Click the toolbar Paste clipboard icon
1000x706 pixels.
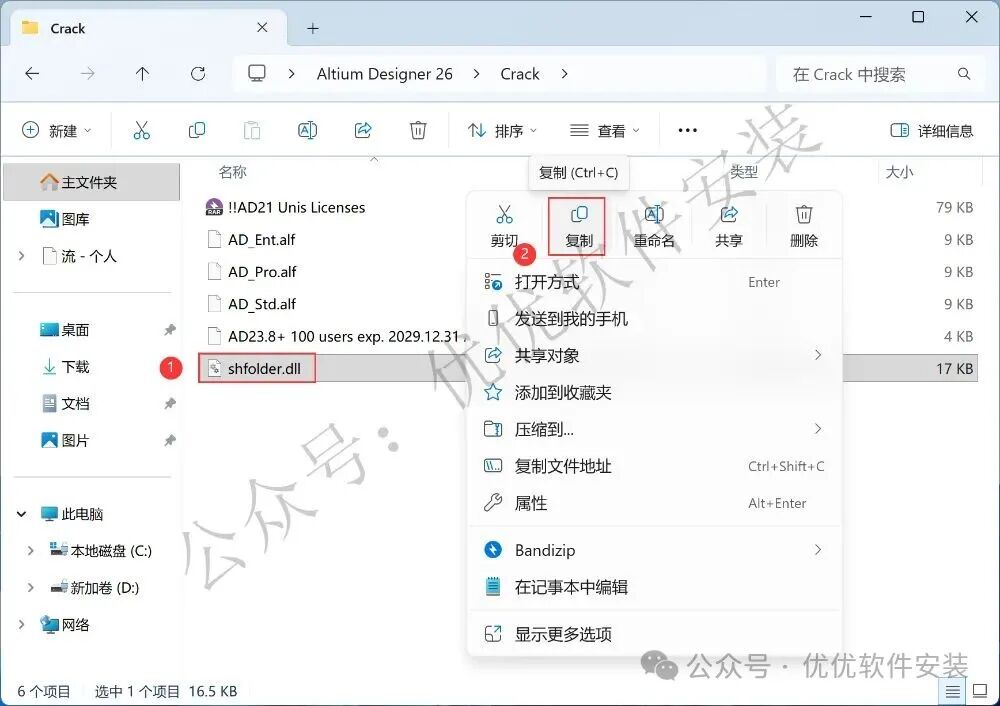click(252, 131)
